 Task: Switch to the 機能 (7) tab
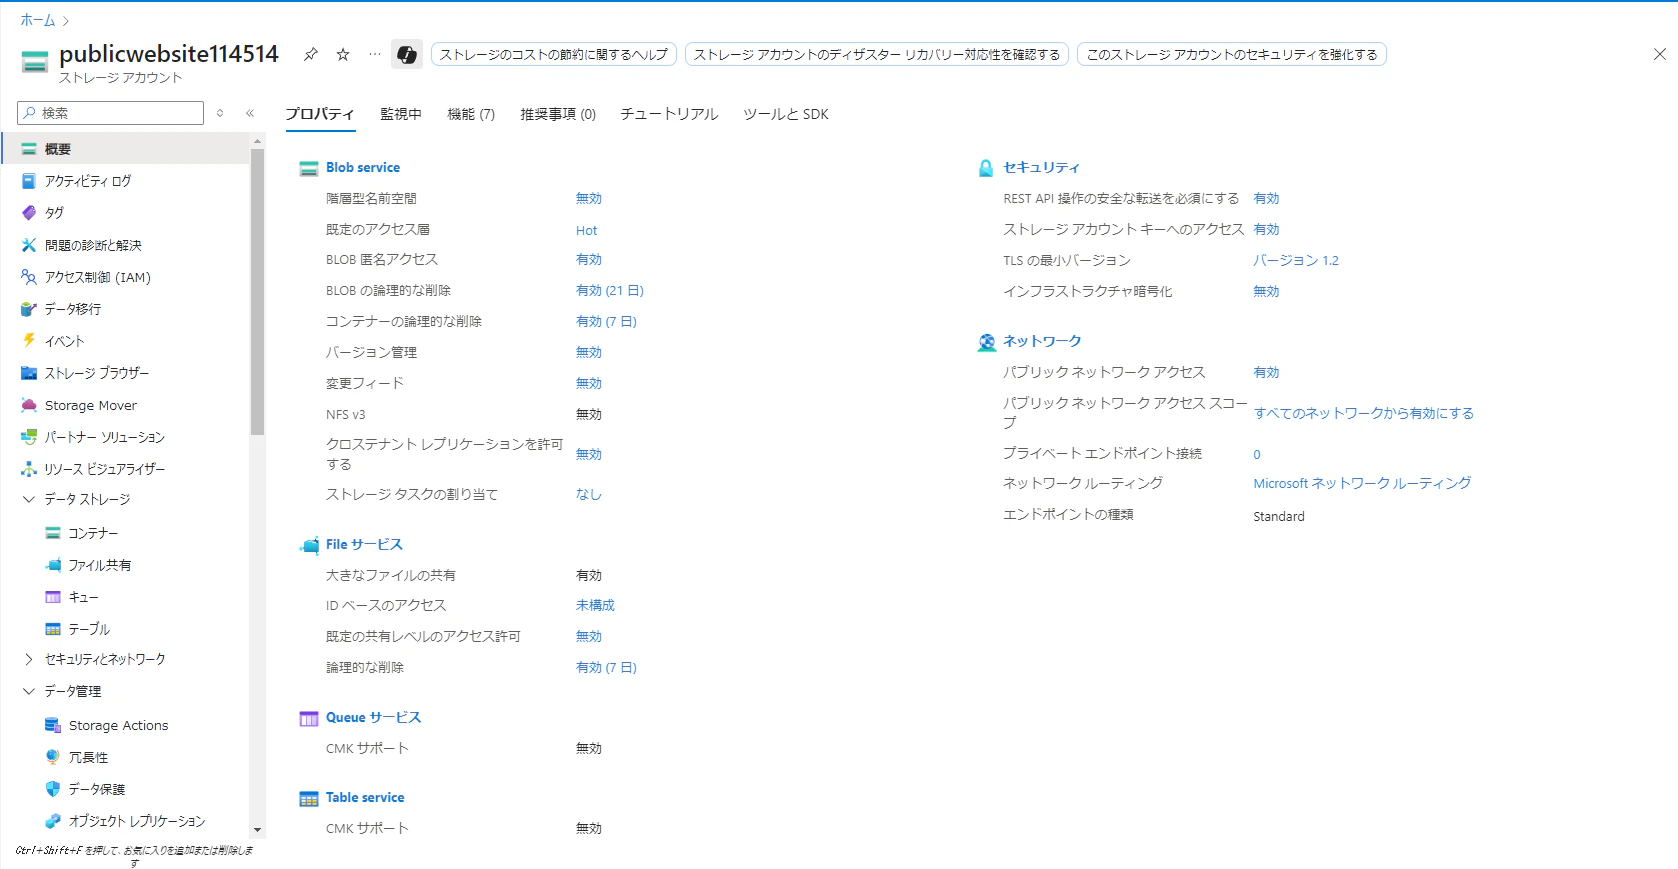[x=471, y=114]
